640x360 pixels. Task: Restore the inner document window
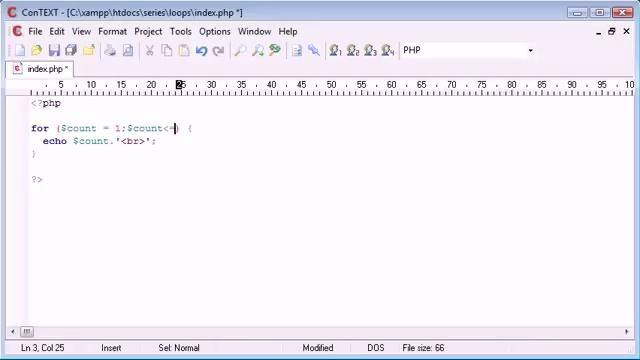click(612, 31)
